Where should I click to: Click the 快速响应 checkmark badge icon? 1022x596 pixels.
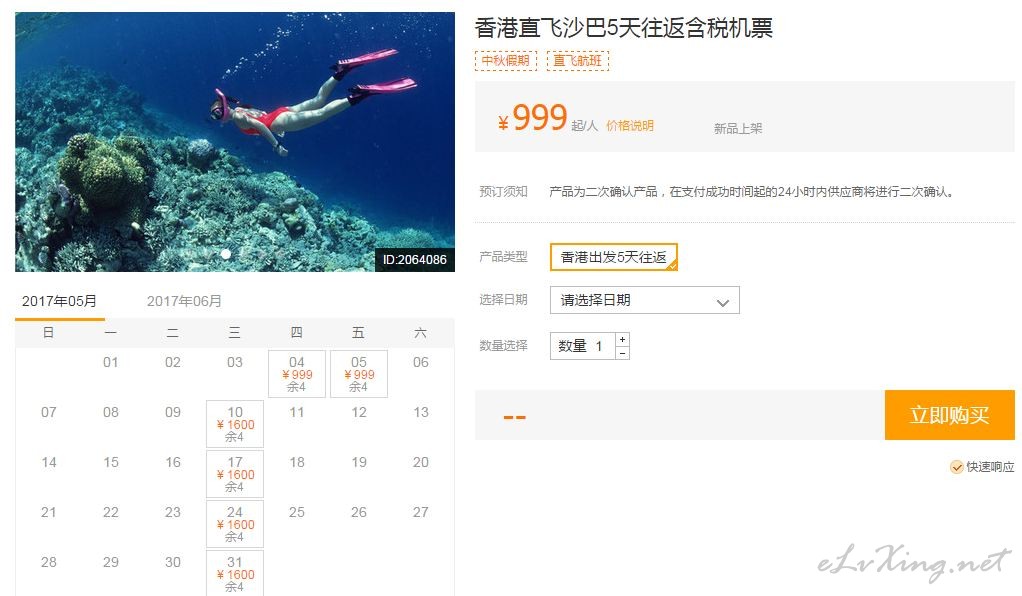pyautogui.click(x=956, y=467)
